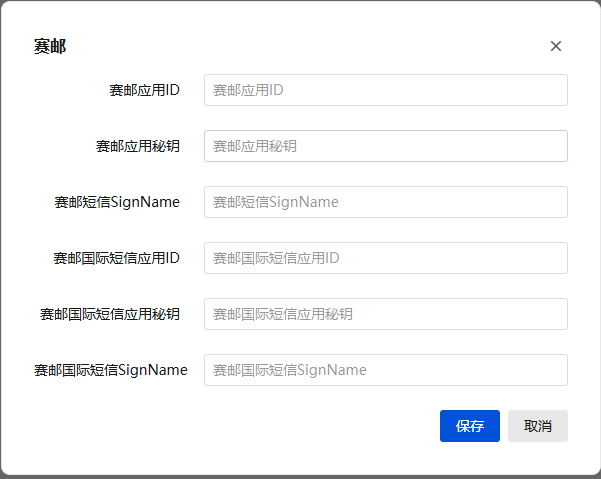Activate the 赛邮国际短信应用秘钥 input box

tap(386, 314)
